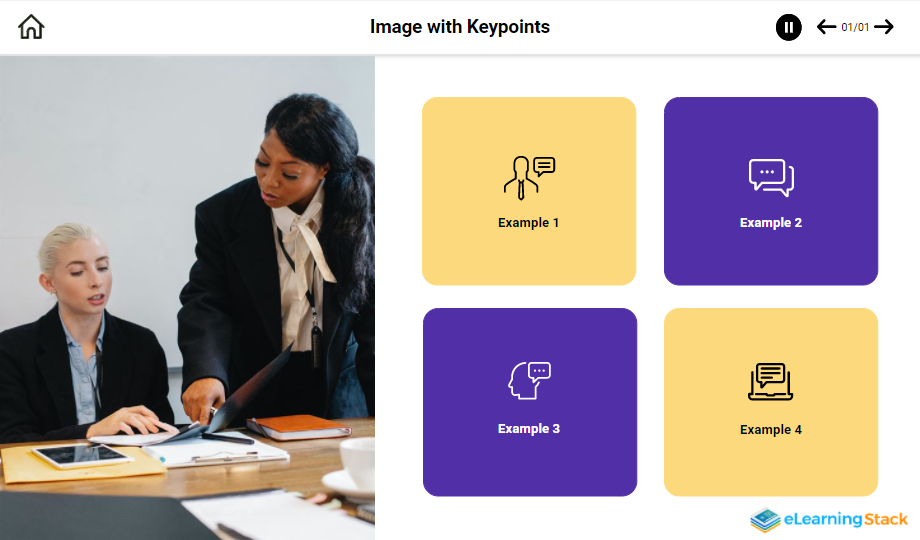Click the 01/01 slide counter
Screen dimensions: 920x540
[855, 27]
